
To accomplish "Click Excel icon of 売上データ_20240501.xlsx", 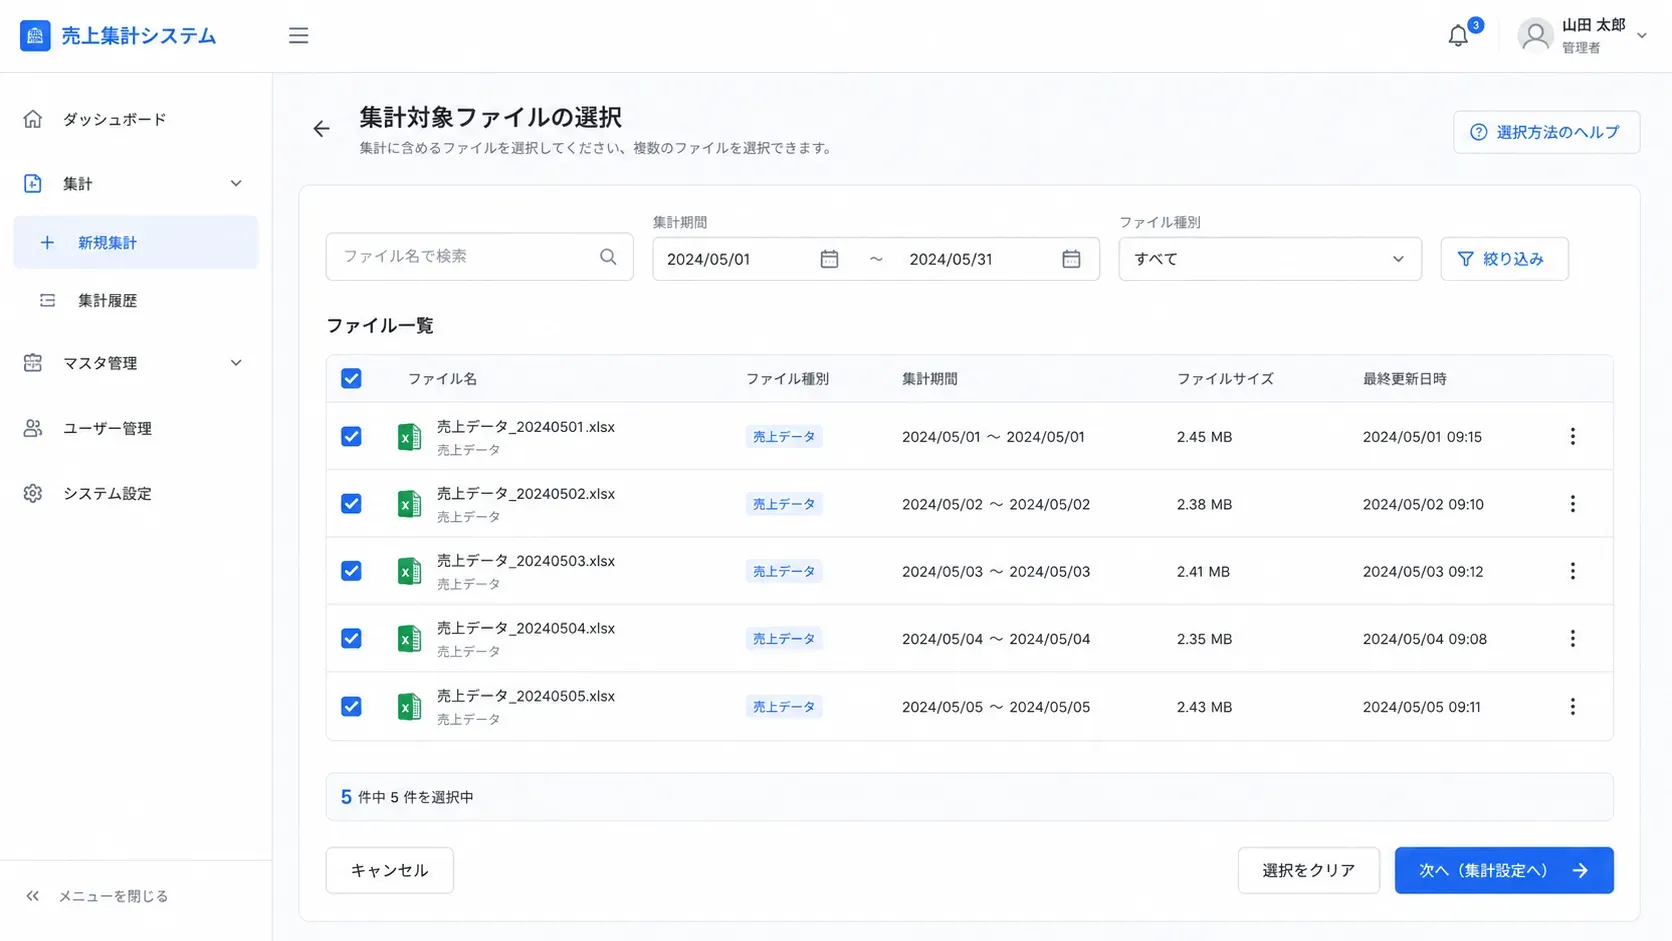I will coord(409,437).
